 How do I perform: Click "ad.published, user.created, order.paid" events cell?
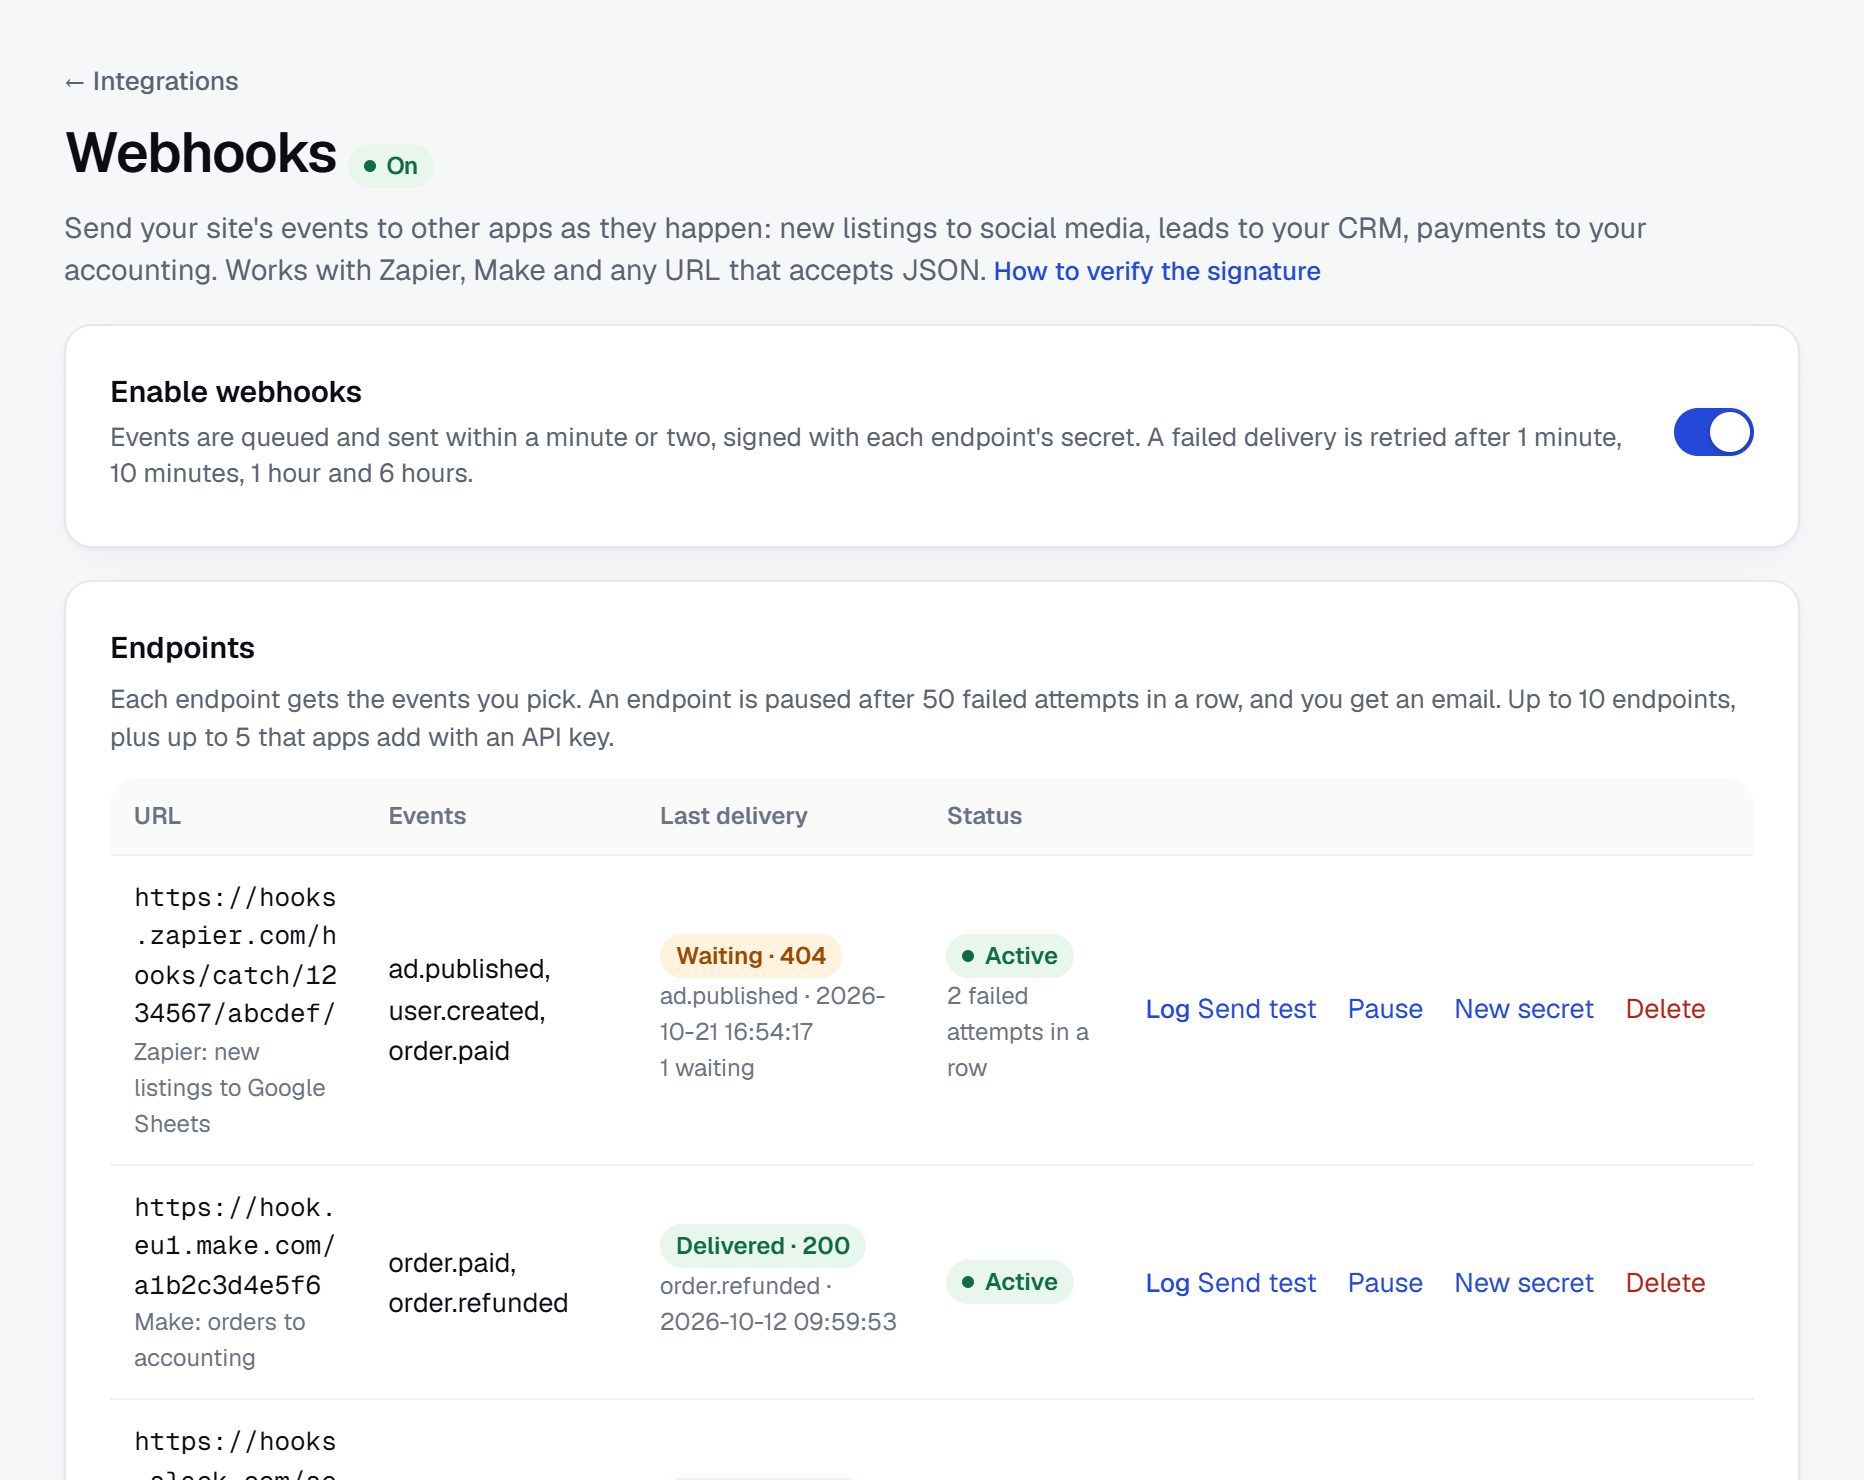tap(469, 1010)
